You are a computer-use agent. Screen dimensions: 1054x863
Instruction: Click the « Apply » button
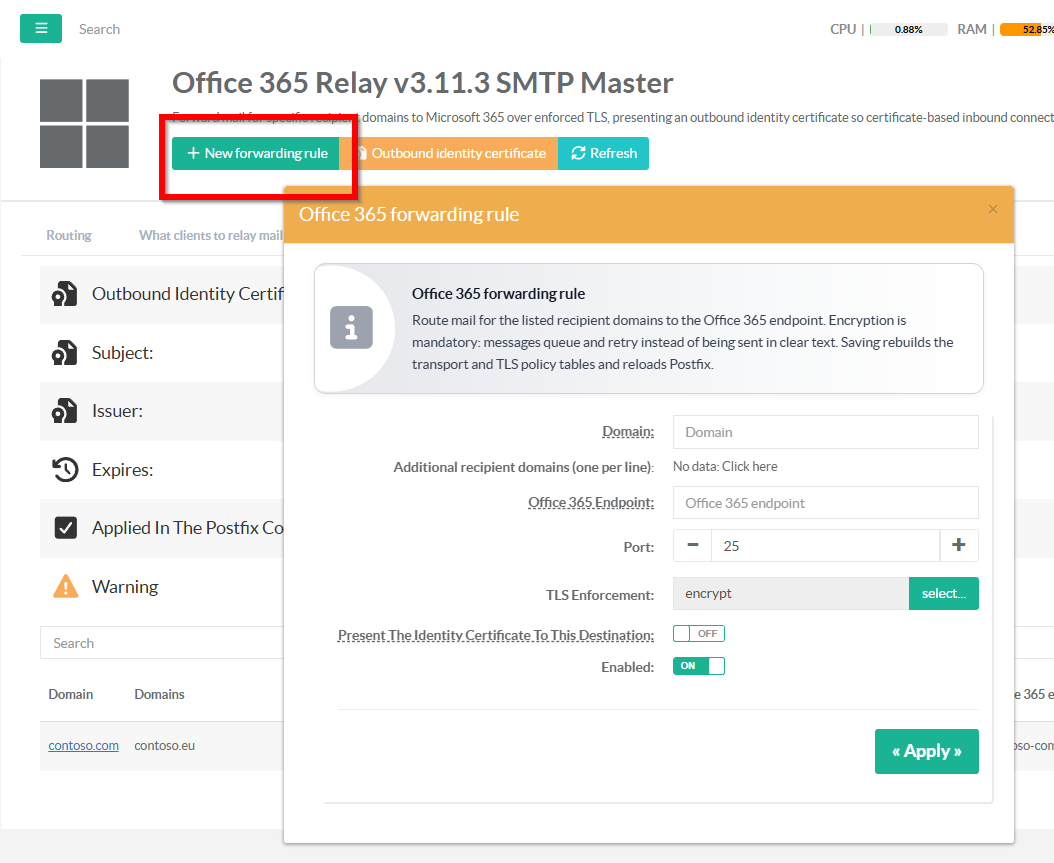click(926, 751)
